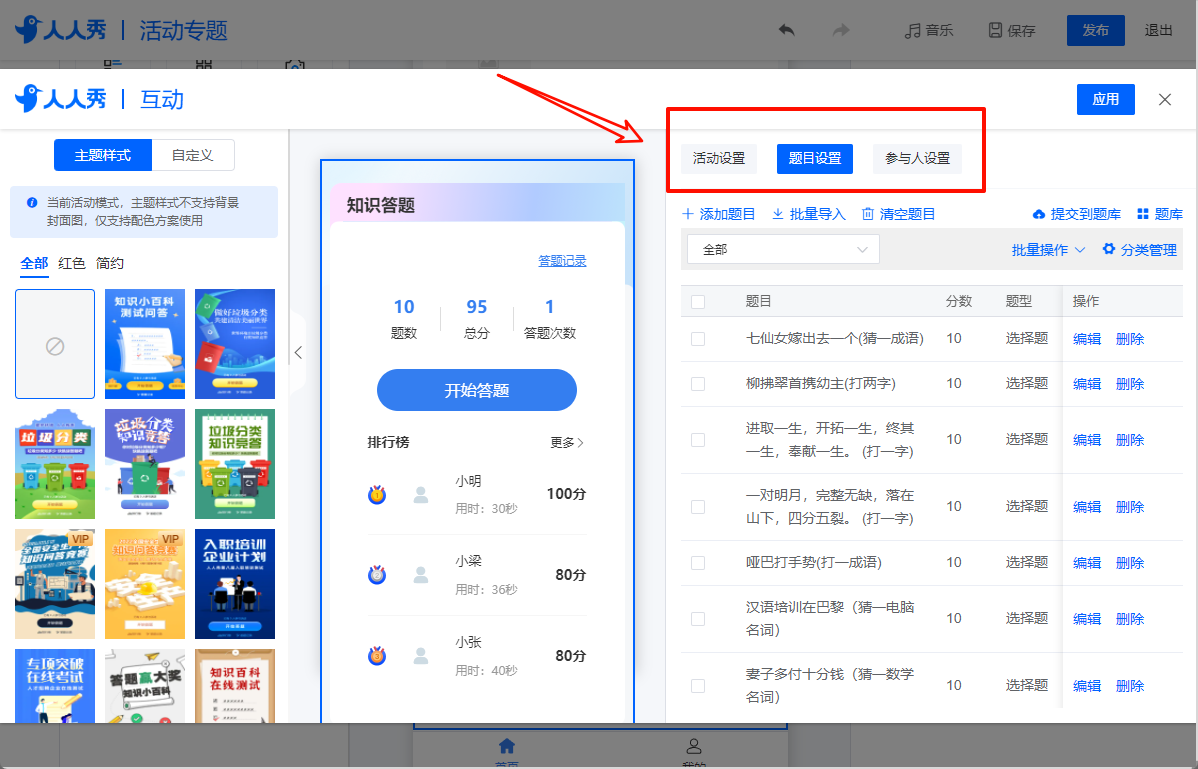Close the 互动 dialog
The width and height of the screenshot is (1198, 769).
pos(1164,99)
